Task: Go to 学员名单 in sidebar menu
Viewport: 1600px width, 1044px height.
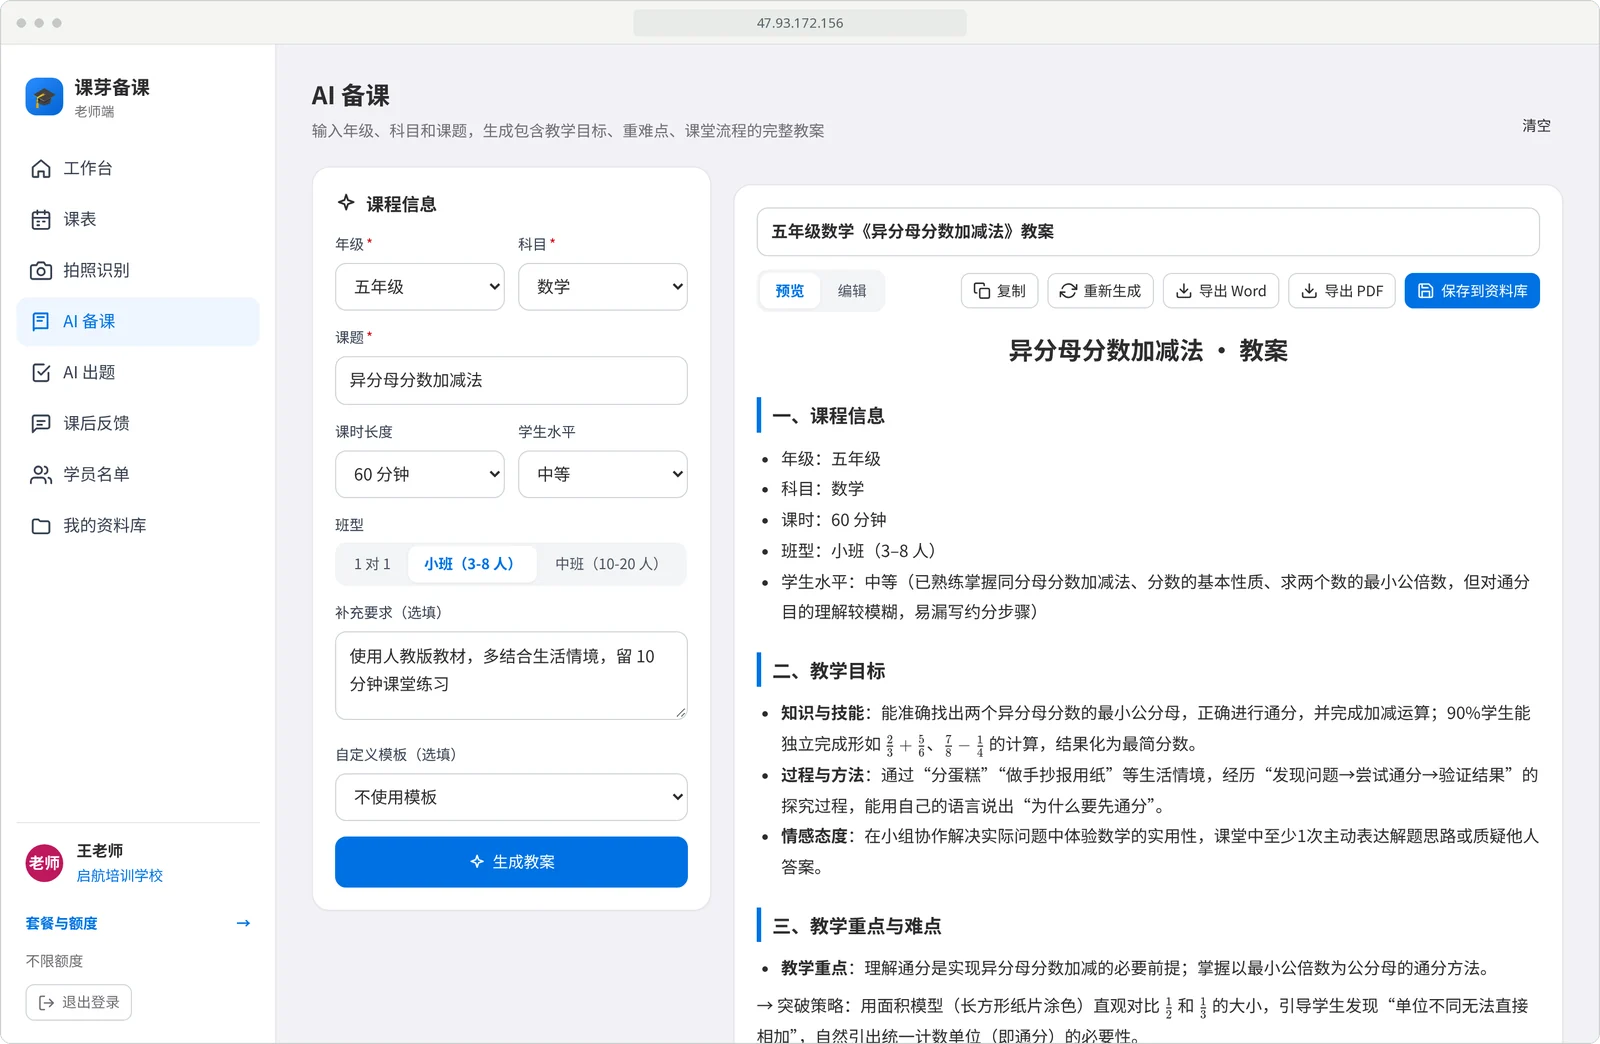Action: pos(138,475)
